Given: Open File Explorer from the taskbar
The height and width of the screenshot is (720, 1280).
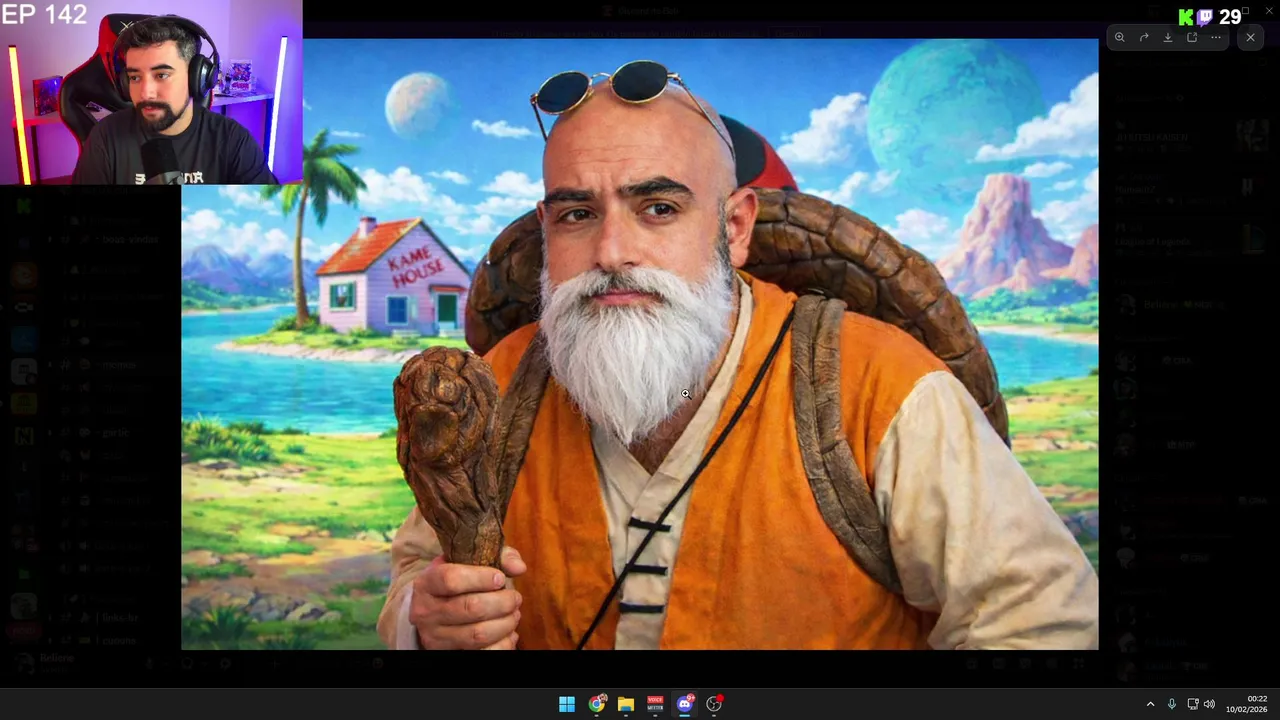Looking at the screenshot, I should click(x=626, y=704).
